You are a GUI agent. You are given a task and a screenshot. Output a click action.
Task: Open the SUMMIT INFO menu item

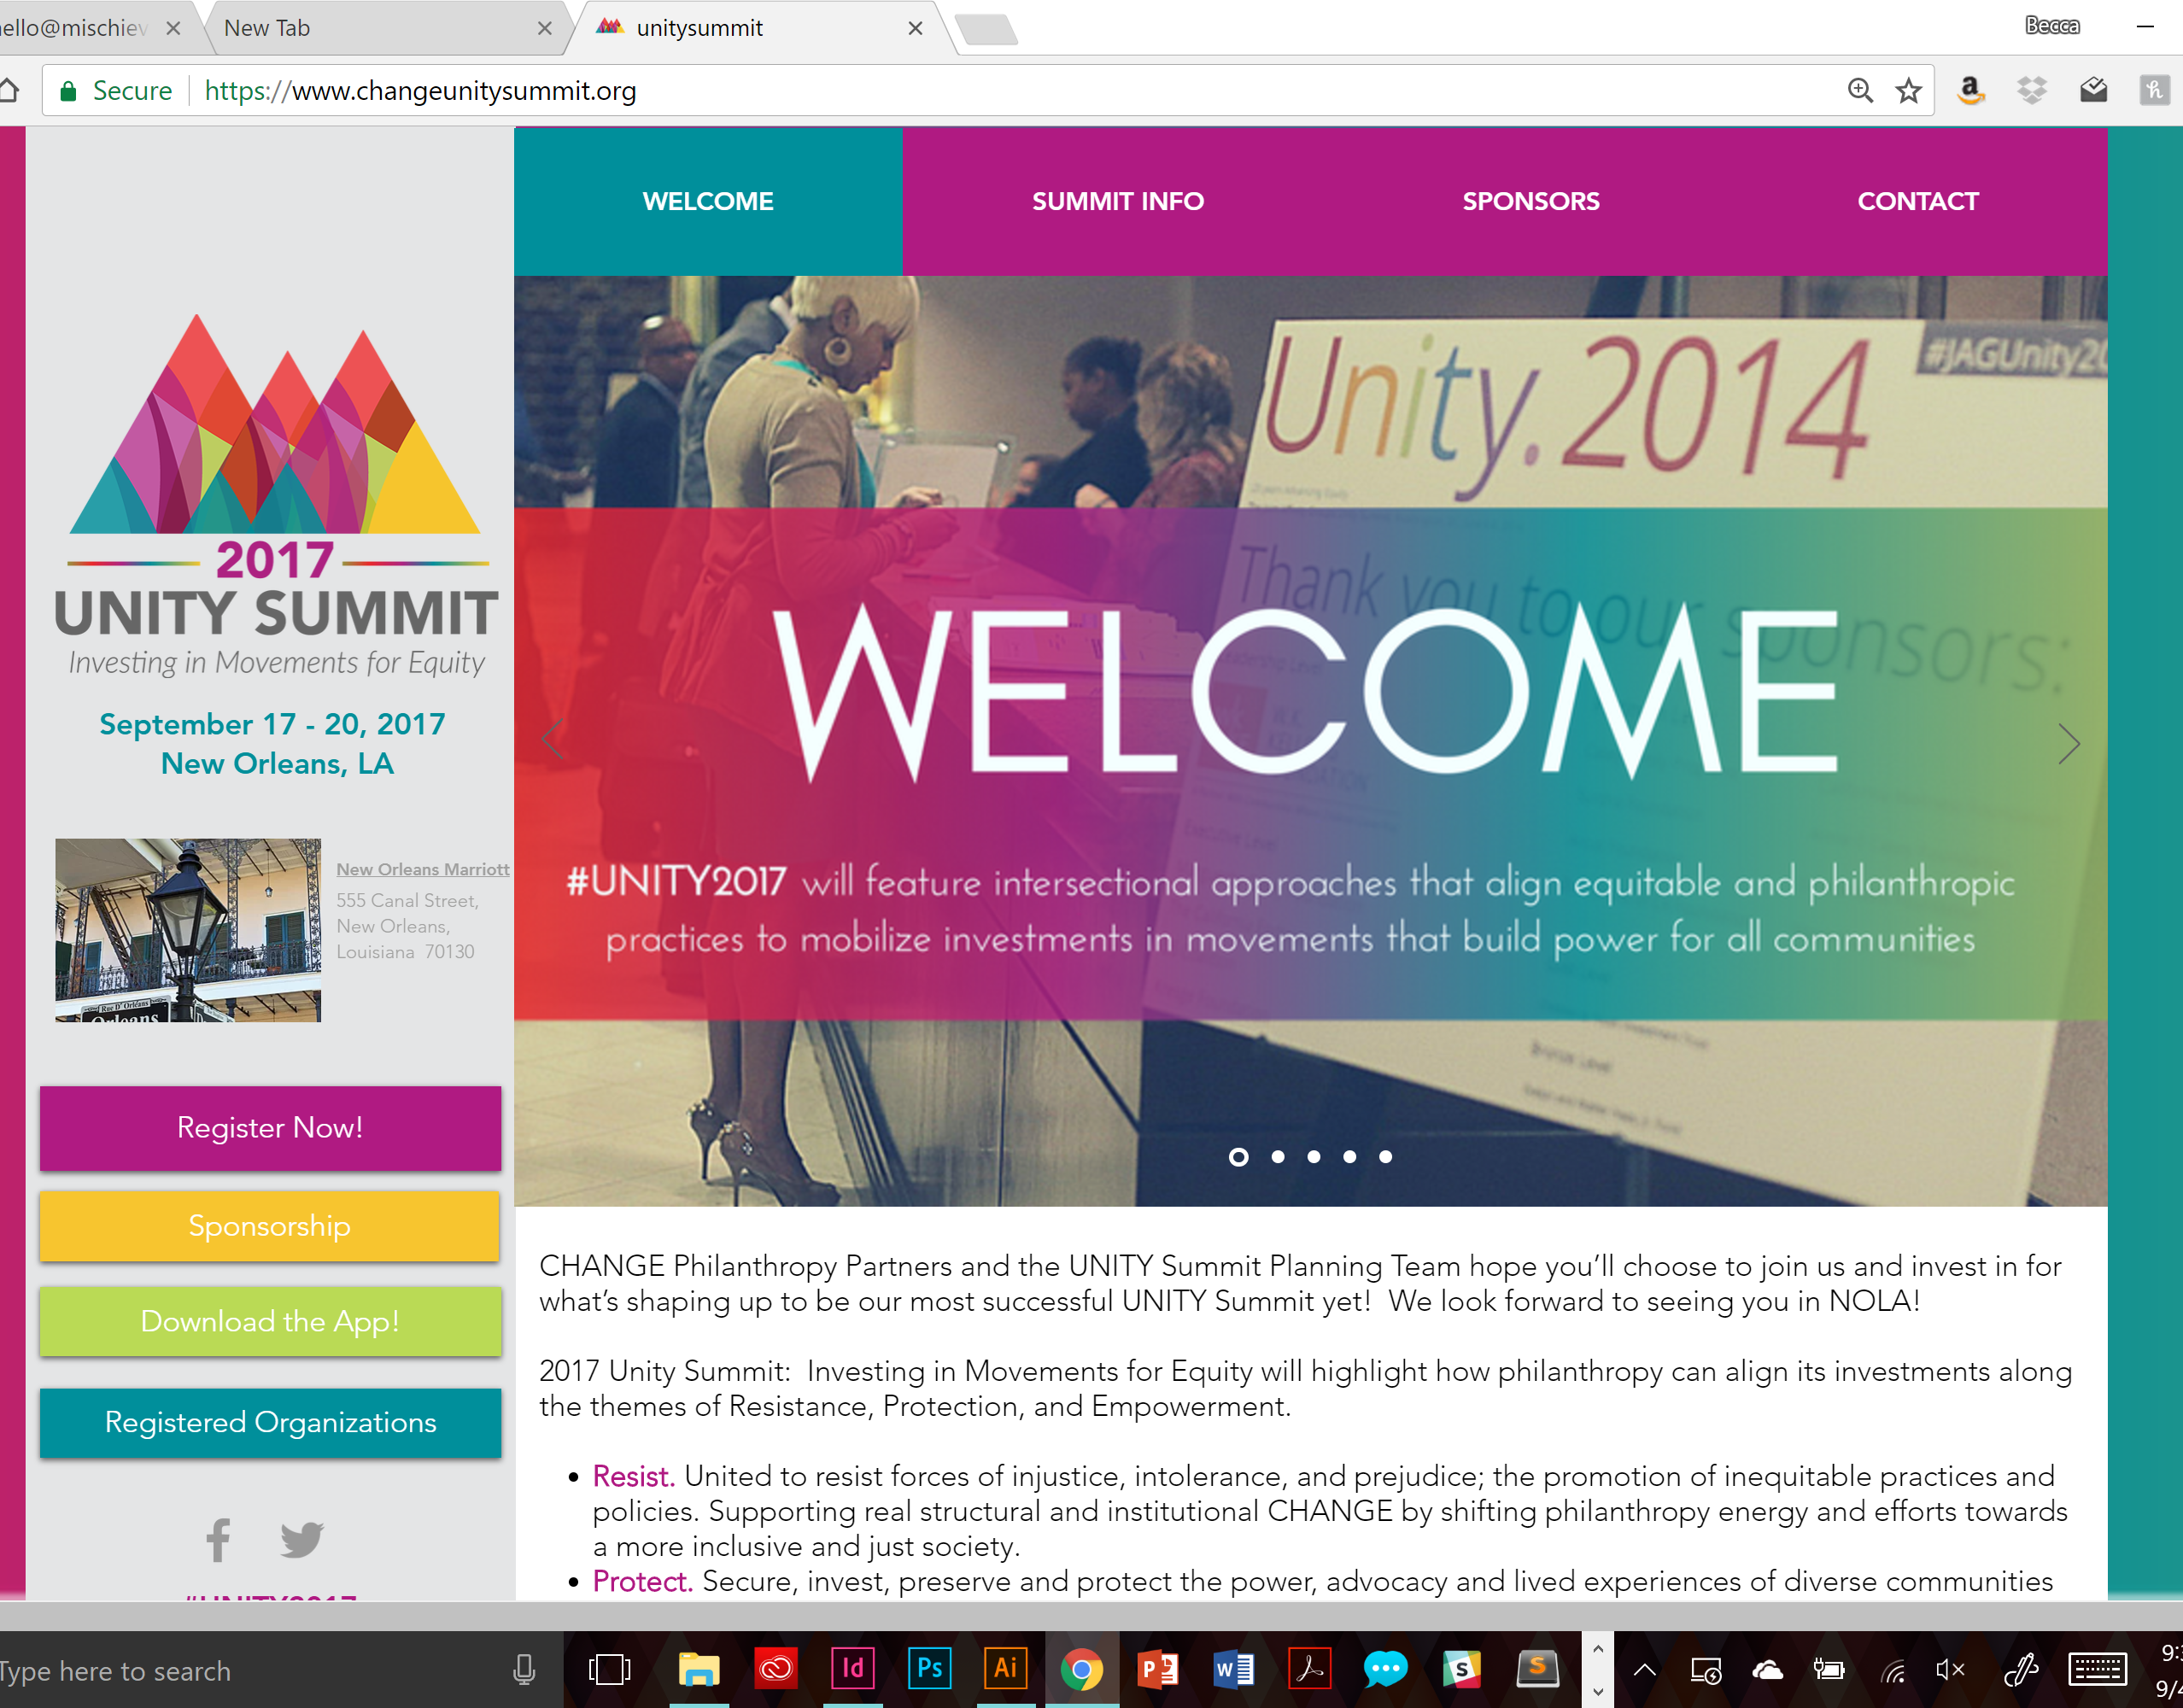(x=1117, y=201)
